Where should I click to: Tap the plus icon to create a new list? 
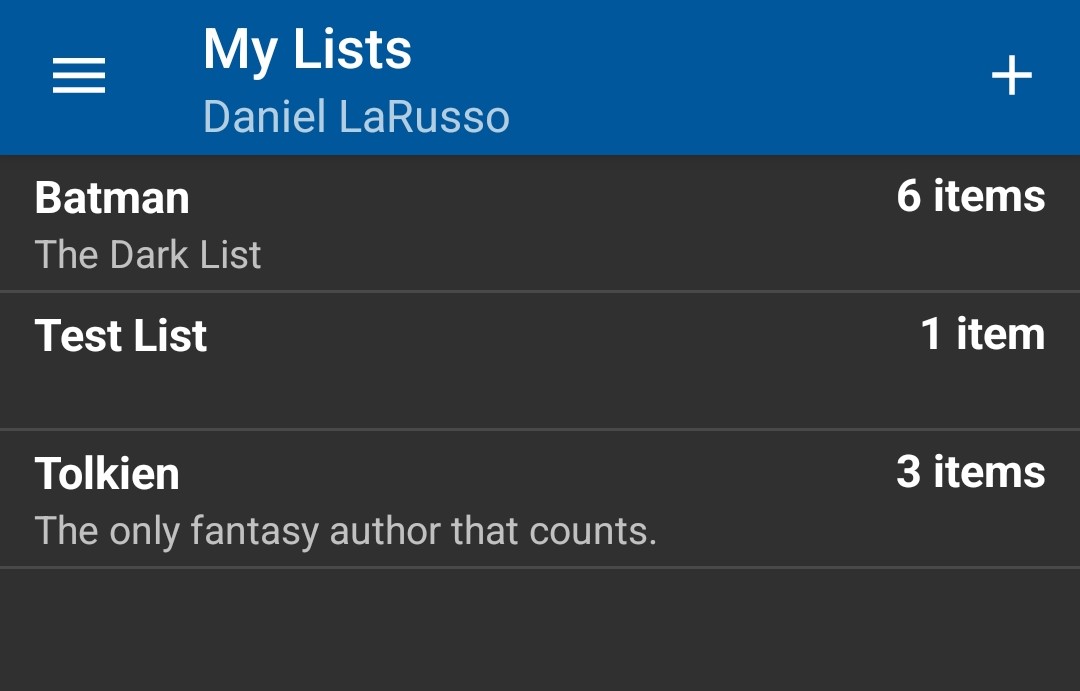click(1012, 74)
